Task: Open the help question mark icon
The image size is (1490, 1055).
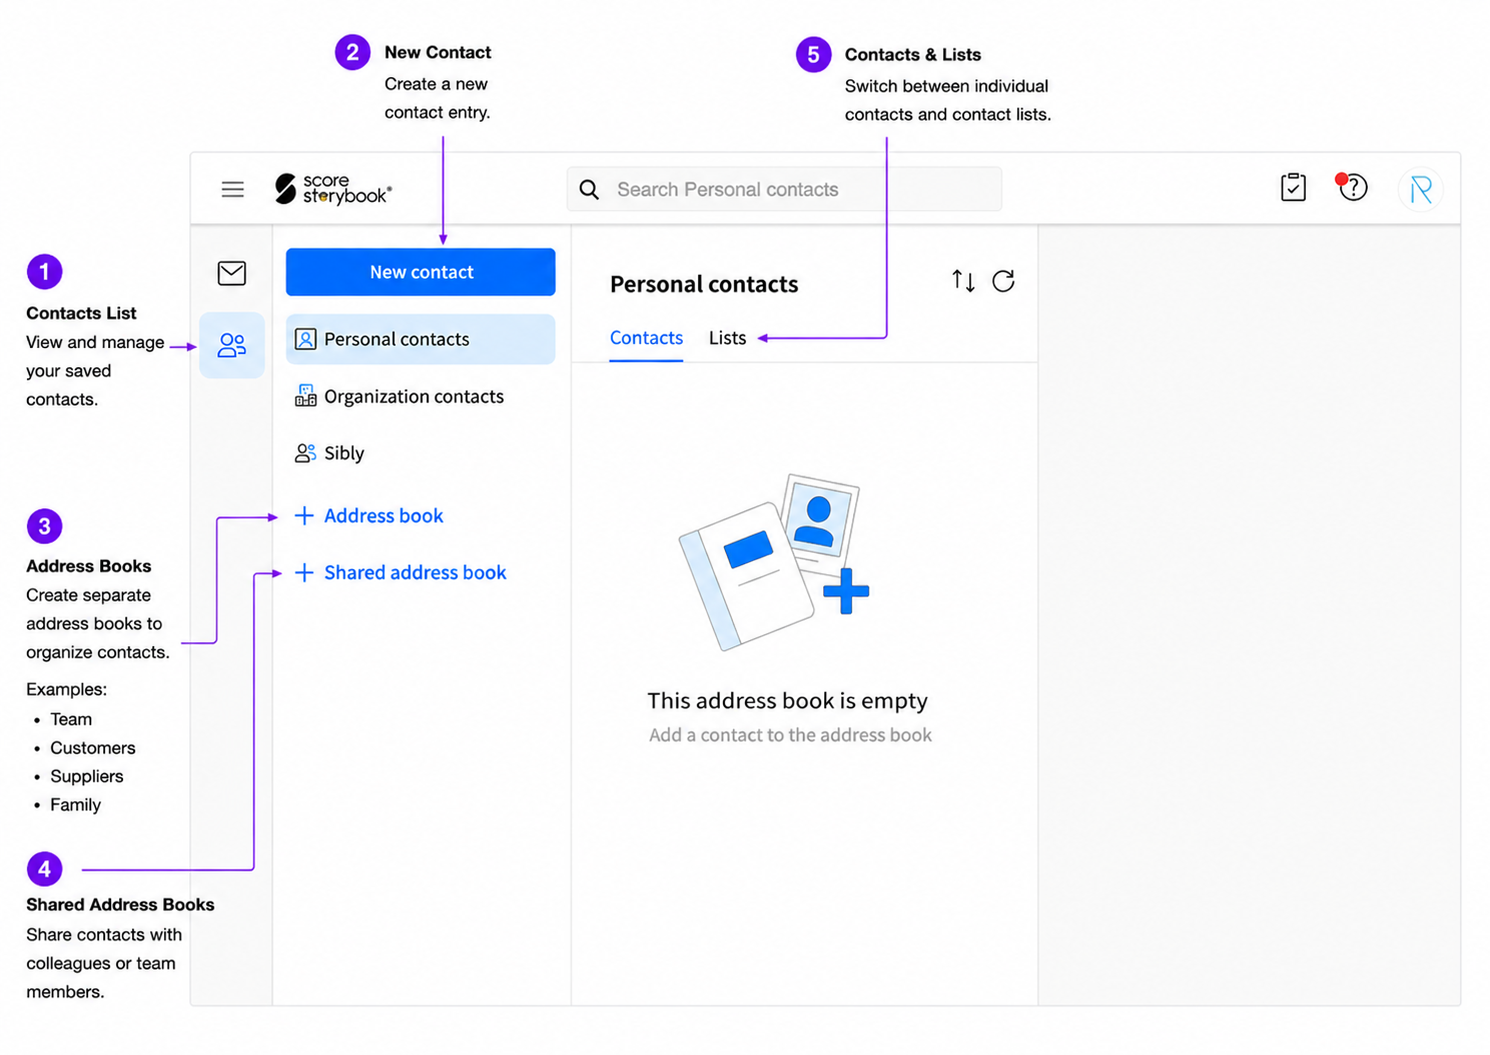Action: pyautogui.click(x=1352, y=187)
